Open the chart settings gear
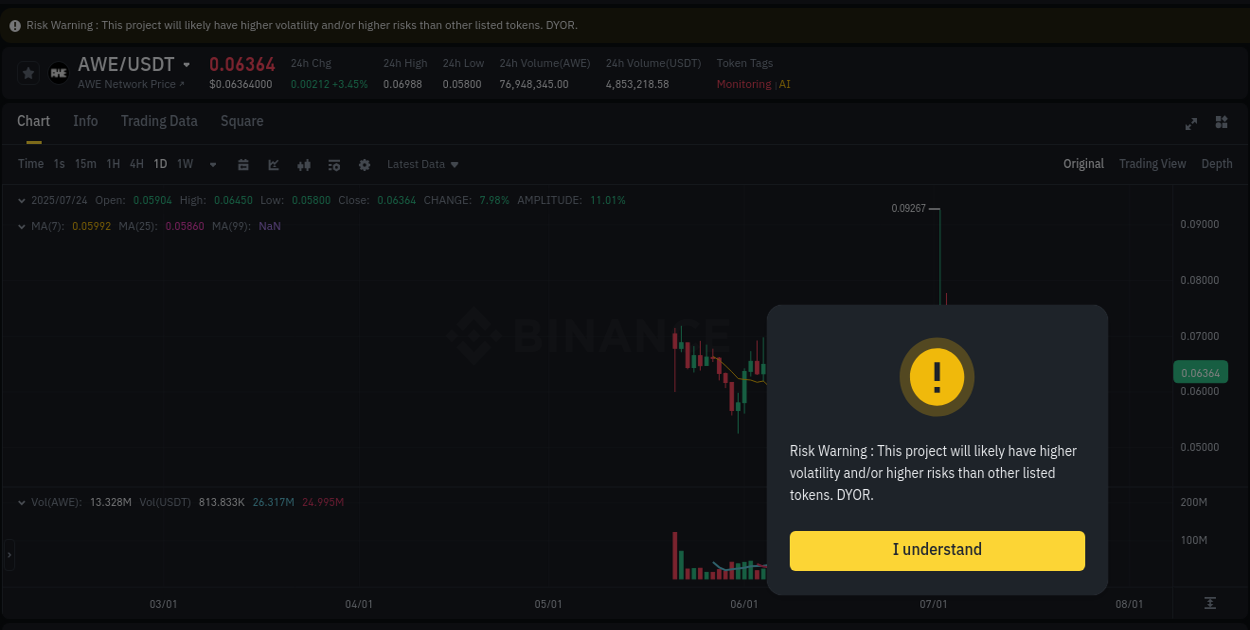 point(364,163)
